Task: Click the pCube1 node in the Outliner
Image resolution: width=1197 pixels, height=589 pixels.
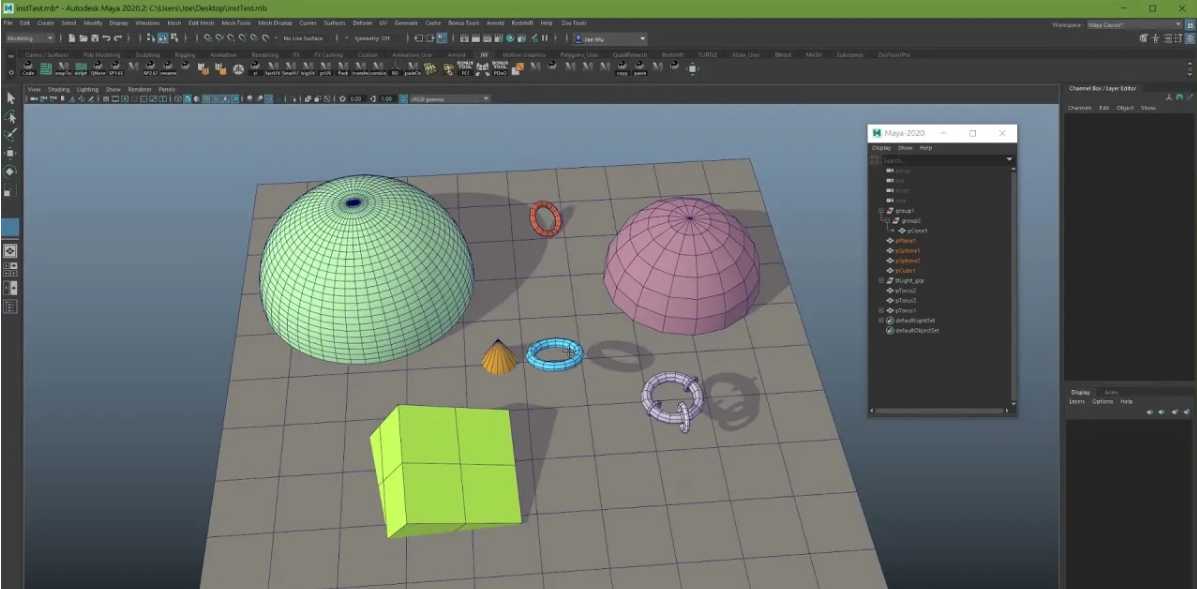Action: [905, 270]
